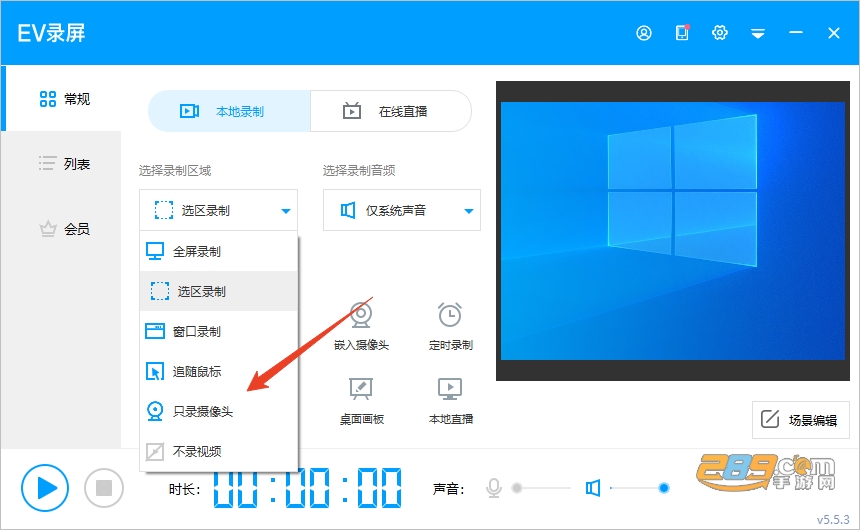Image resolution: width=860 pixels, height=530 pixels.
Task: Choose 追随鼠标 from the dropdown list
Action: coord(219,371)
